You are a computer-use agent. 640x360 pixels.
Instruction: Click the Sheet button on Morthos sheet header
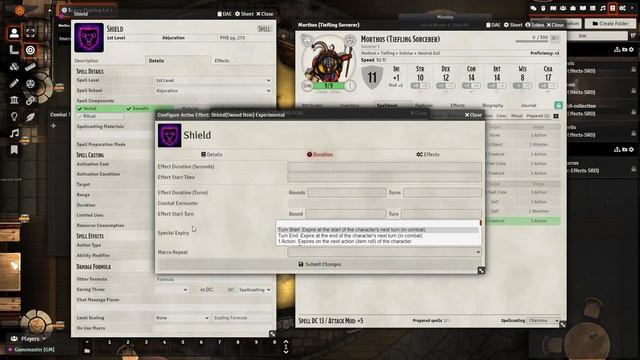tap(513, 25)
